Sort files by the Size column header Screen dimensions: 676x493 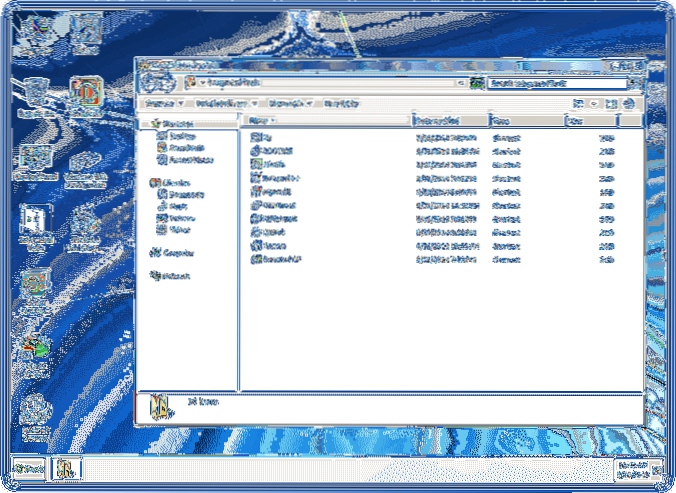click(591, 121)
